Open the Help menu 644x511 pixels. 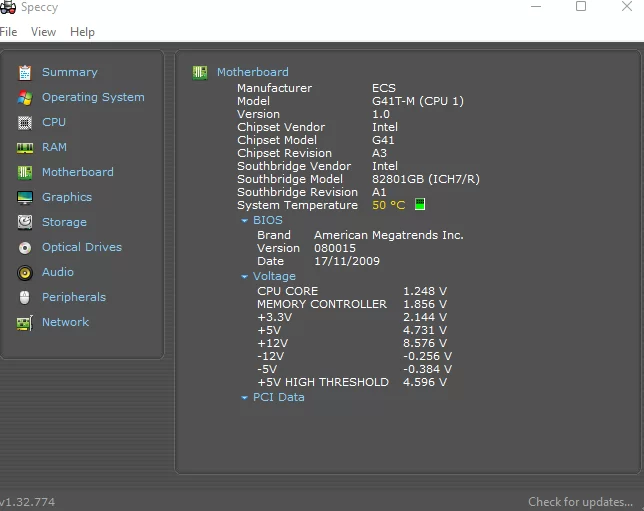pos(82,32)
